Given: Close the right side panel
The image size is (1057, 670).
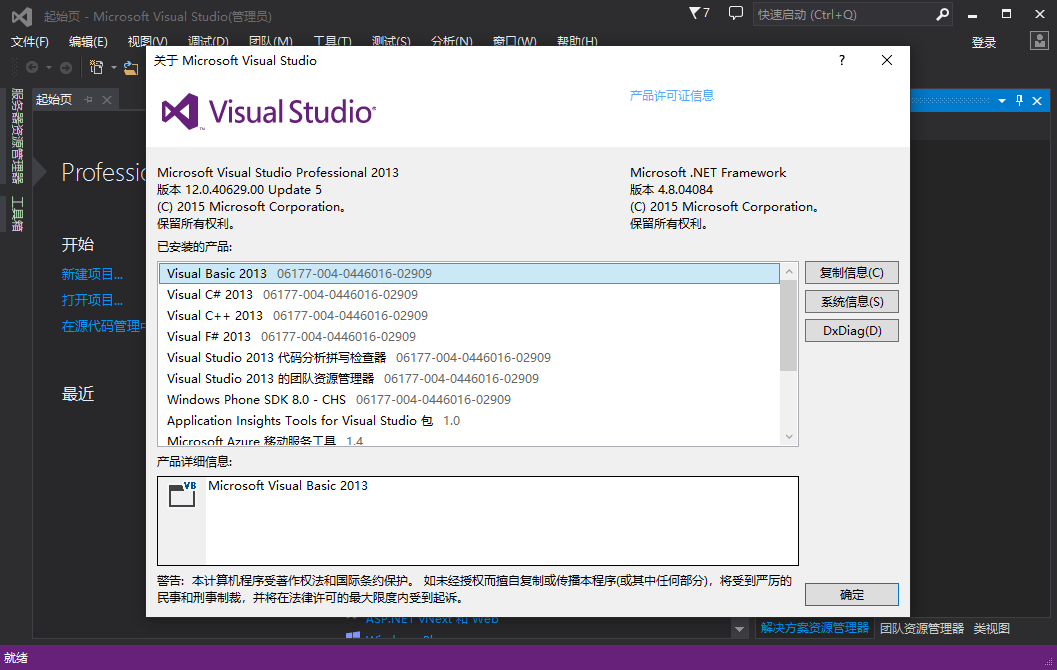Looking at the screenshot, I should (x=1037, y=100).
